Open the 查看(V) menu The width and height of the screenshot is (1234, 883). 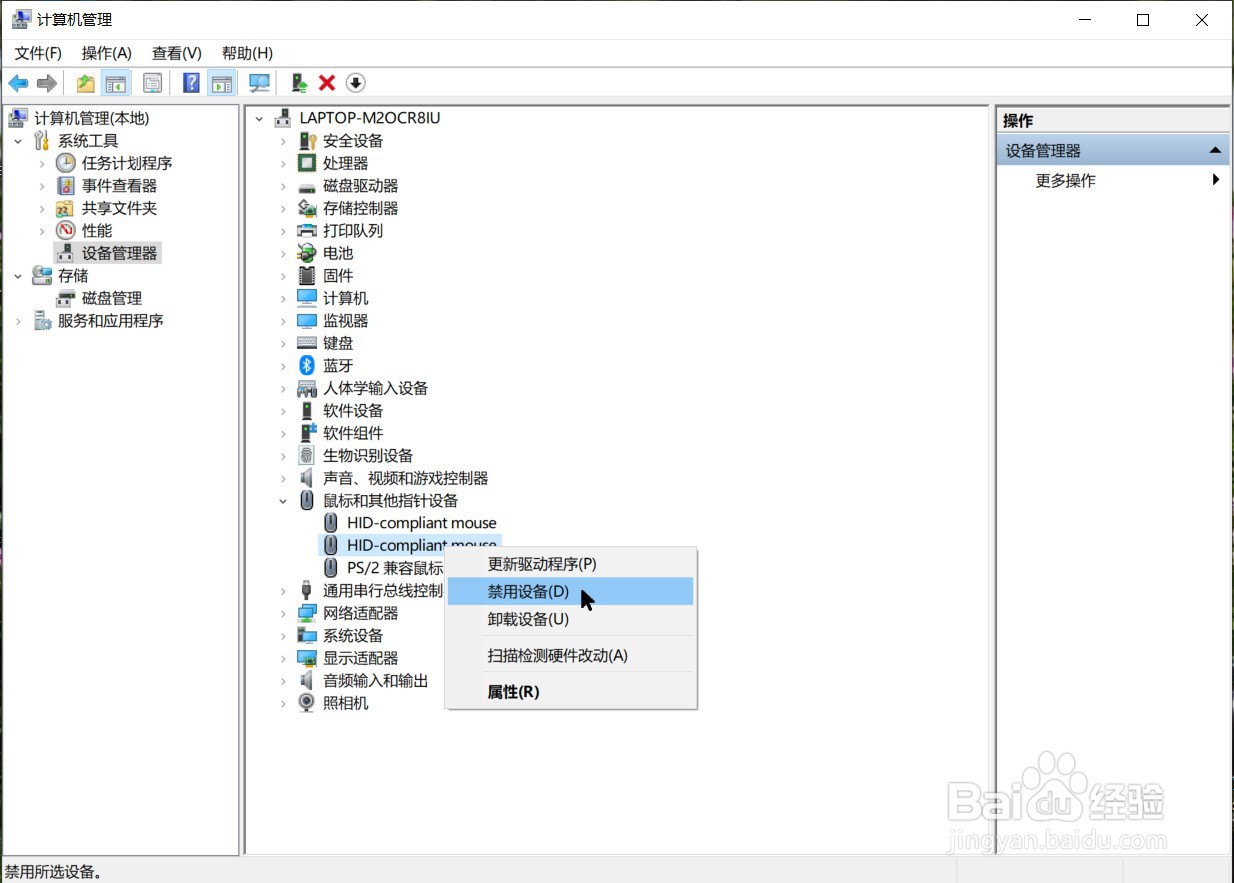coord(177,53)
